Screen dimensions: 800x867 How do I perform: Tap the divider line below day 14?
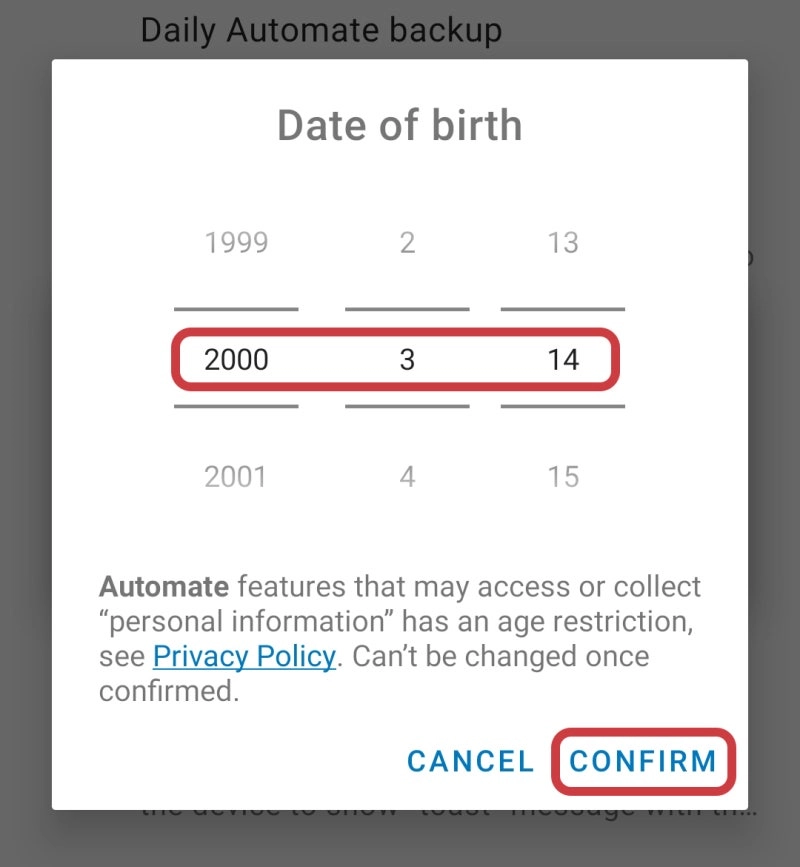point(563,406)
